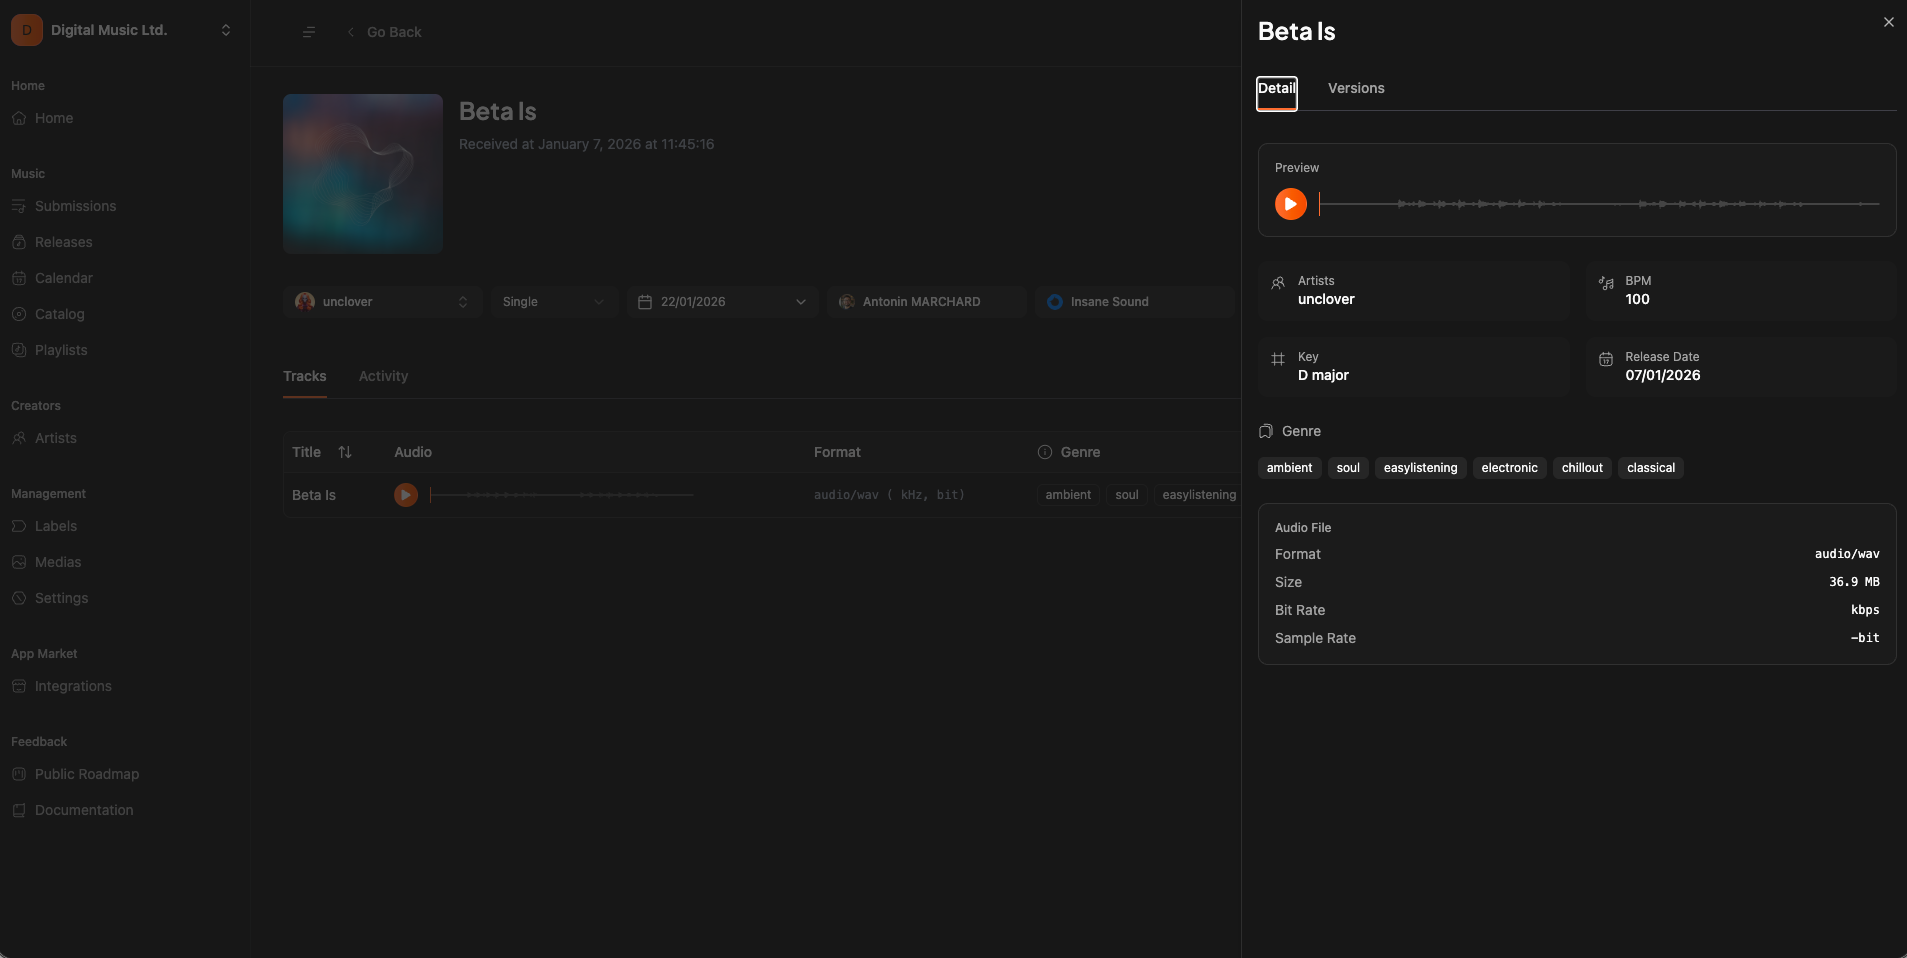Open the Digital Music Ltd. workspace switcher
This screenshot has width=1907, height=958.
click(226, 30)
